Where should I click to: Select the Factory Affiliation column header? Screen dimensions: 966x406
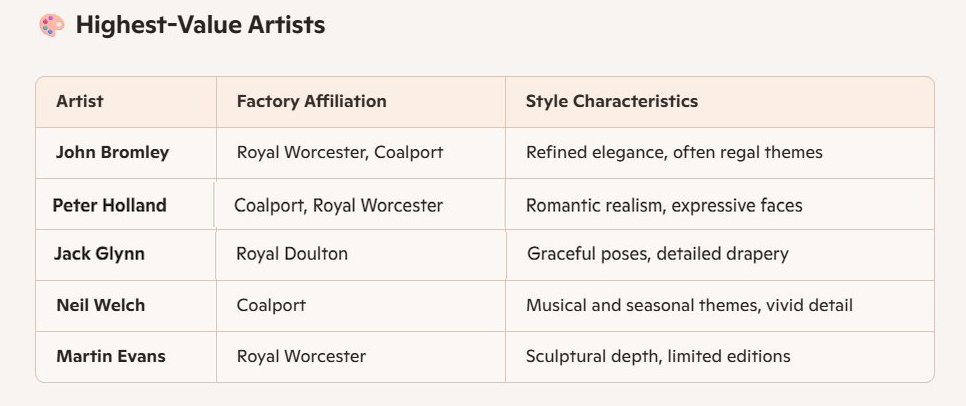(x=311, y=101)
